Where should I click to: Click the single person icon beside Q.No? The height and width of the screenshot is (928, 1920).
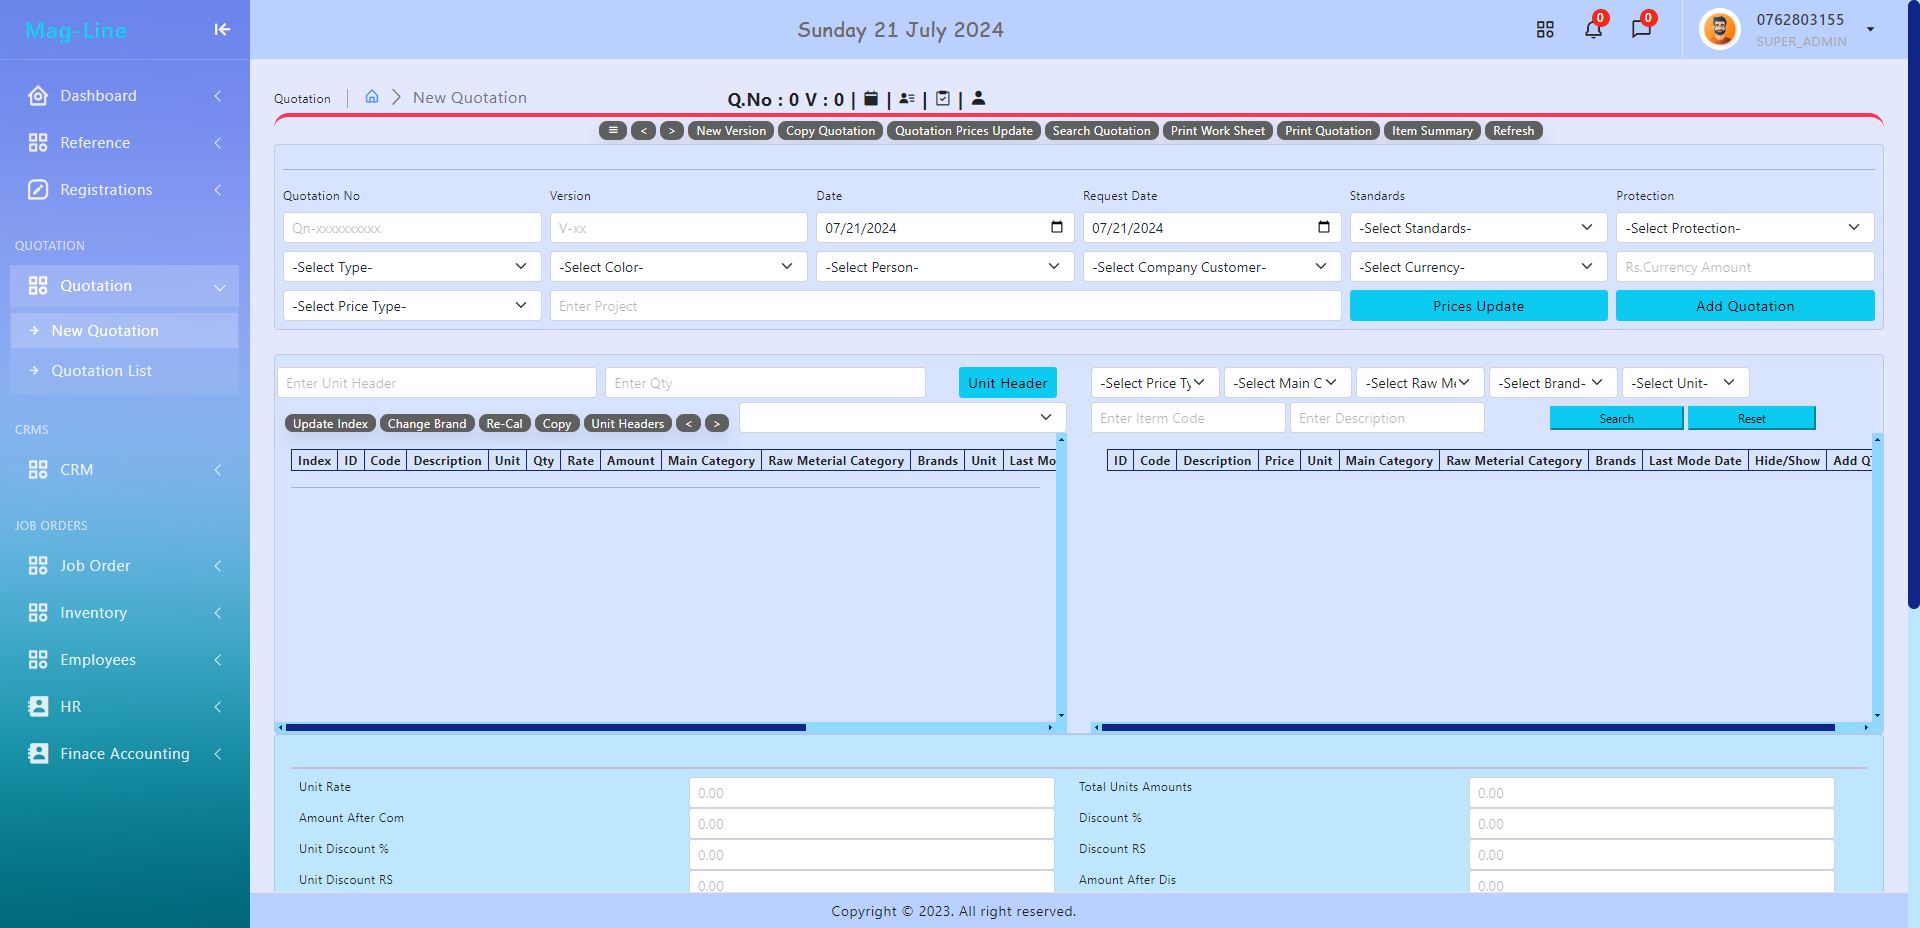click(x=978, y=98)
